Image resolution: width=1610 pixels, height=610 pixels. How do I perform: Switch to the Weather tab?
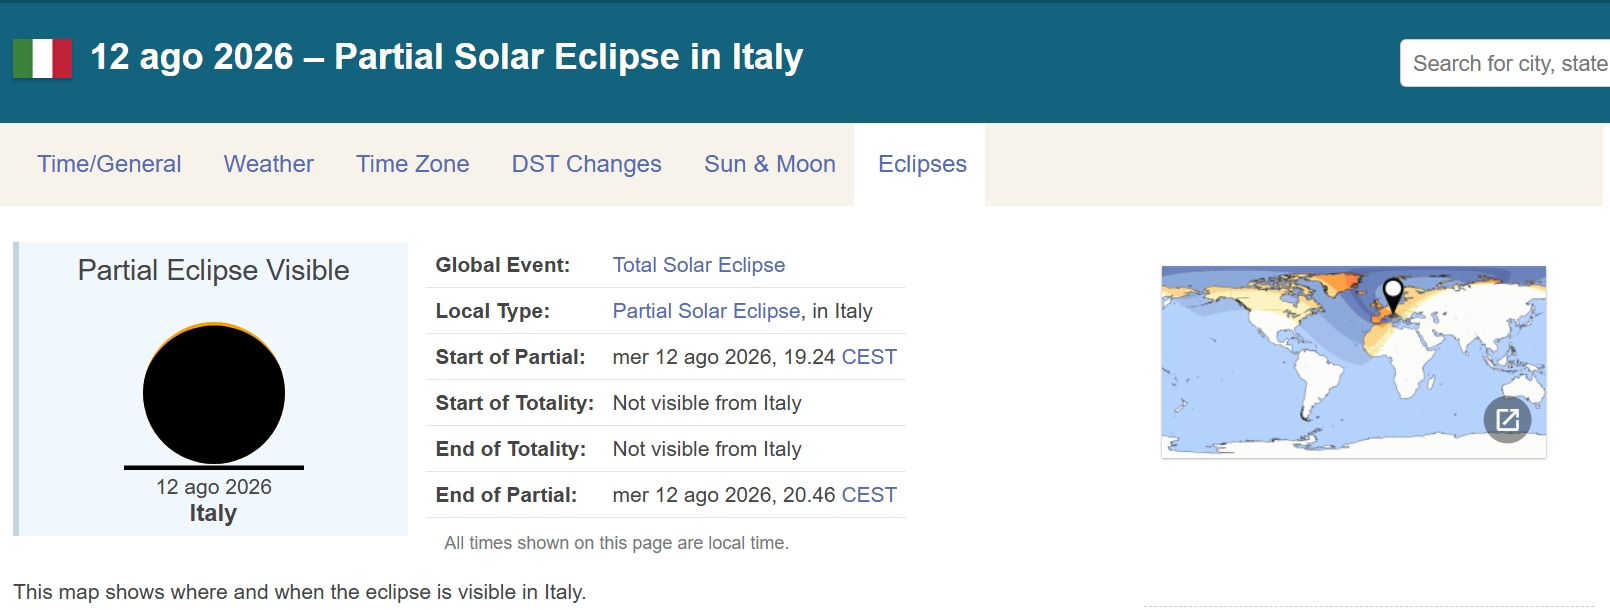pos(269,164)
